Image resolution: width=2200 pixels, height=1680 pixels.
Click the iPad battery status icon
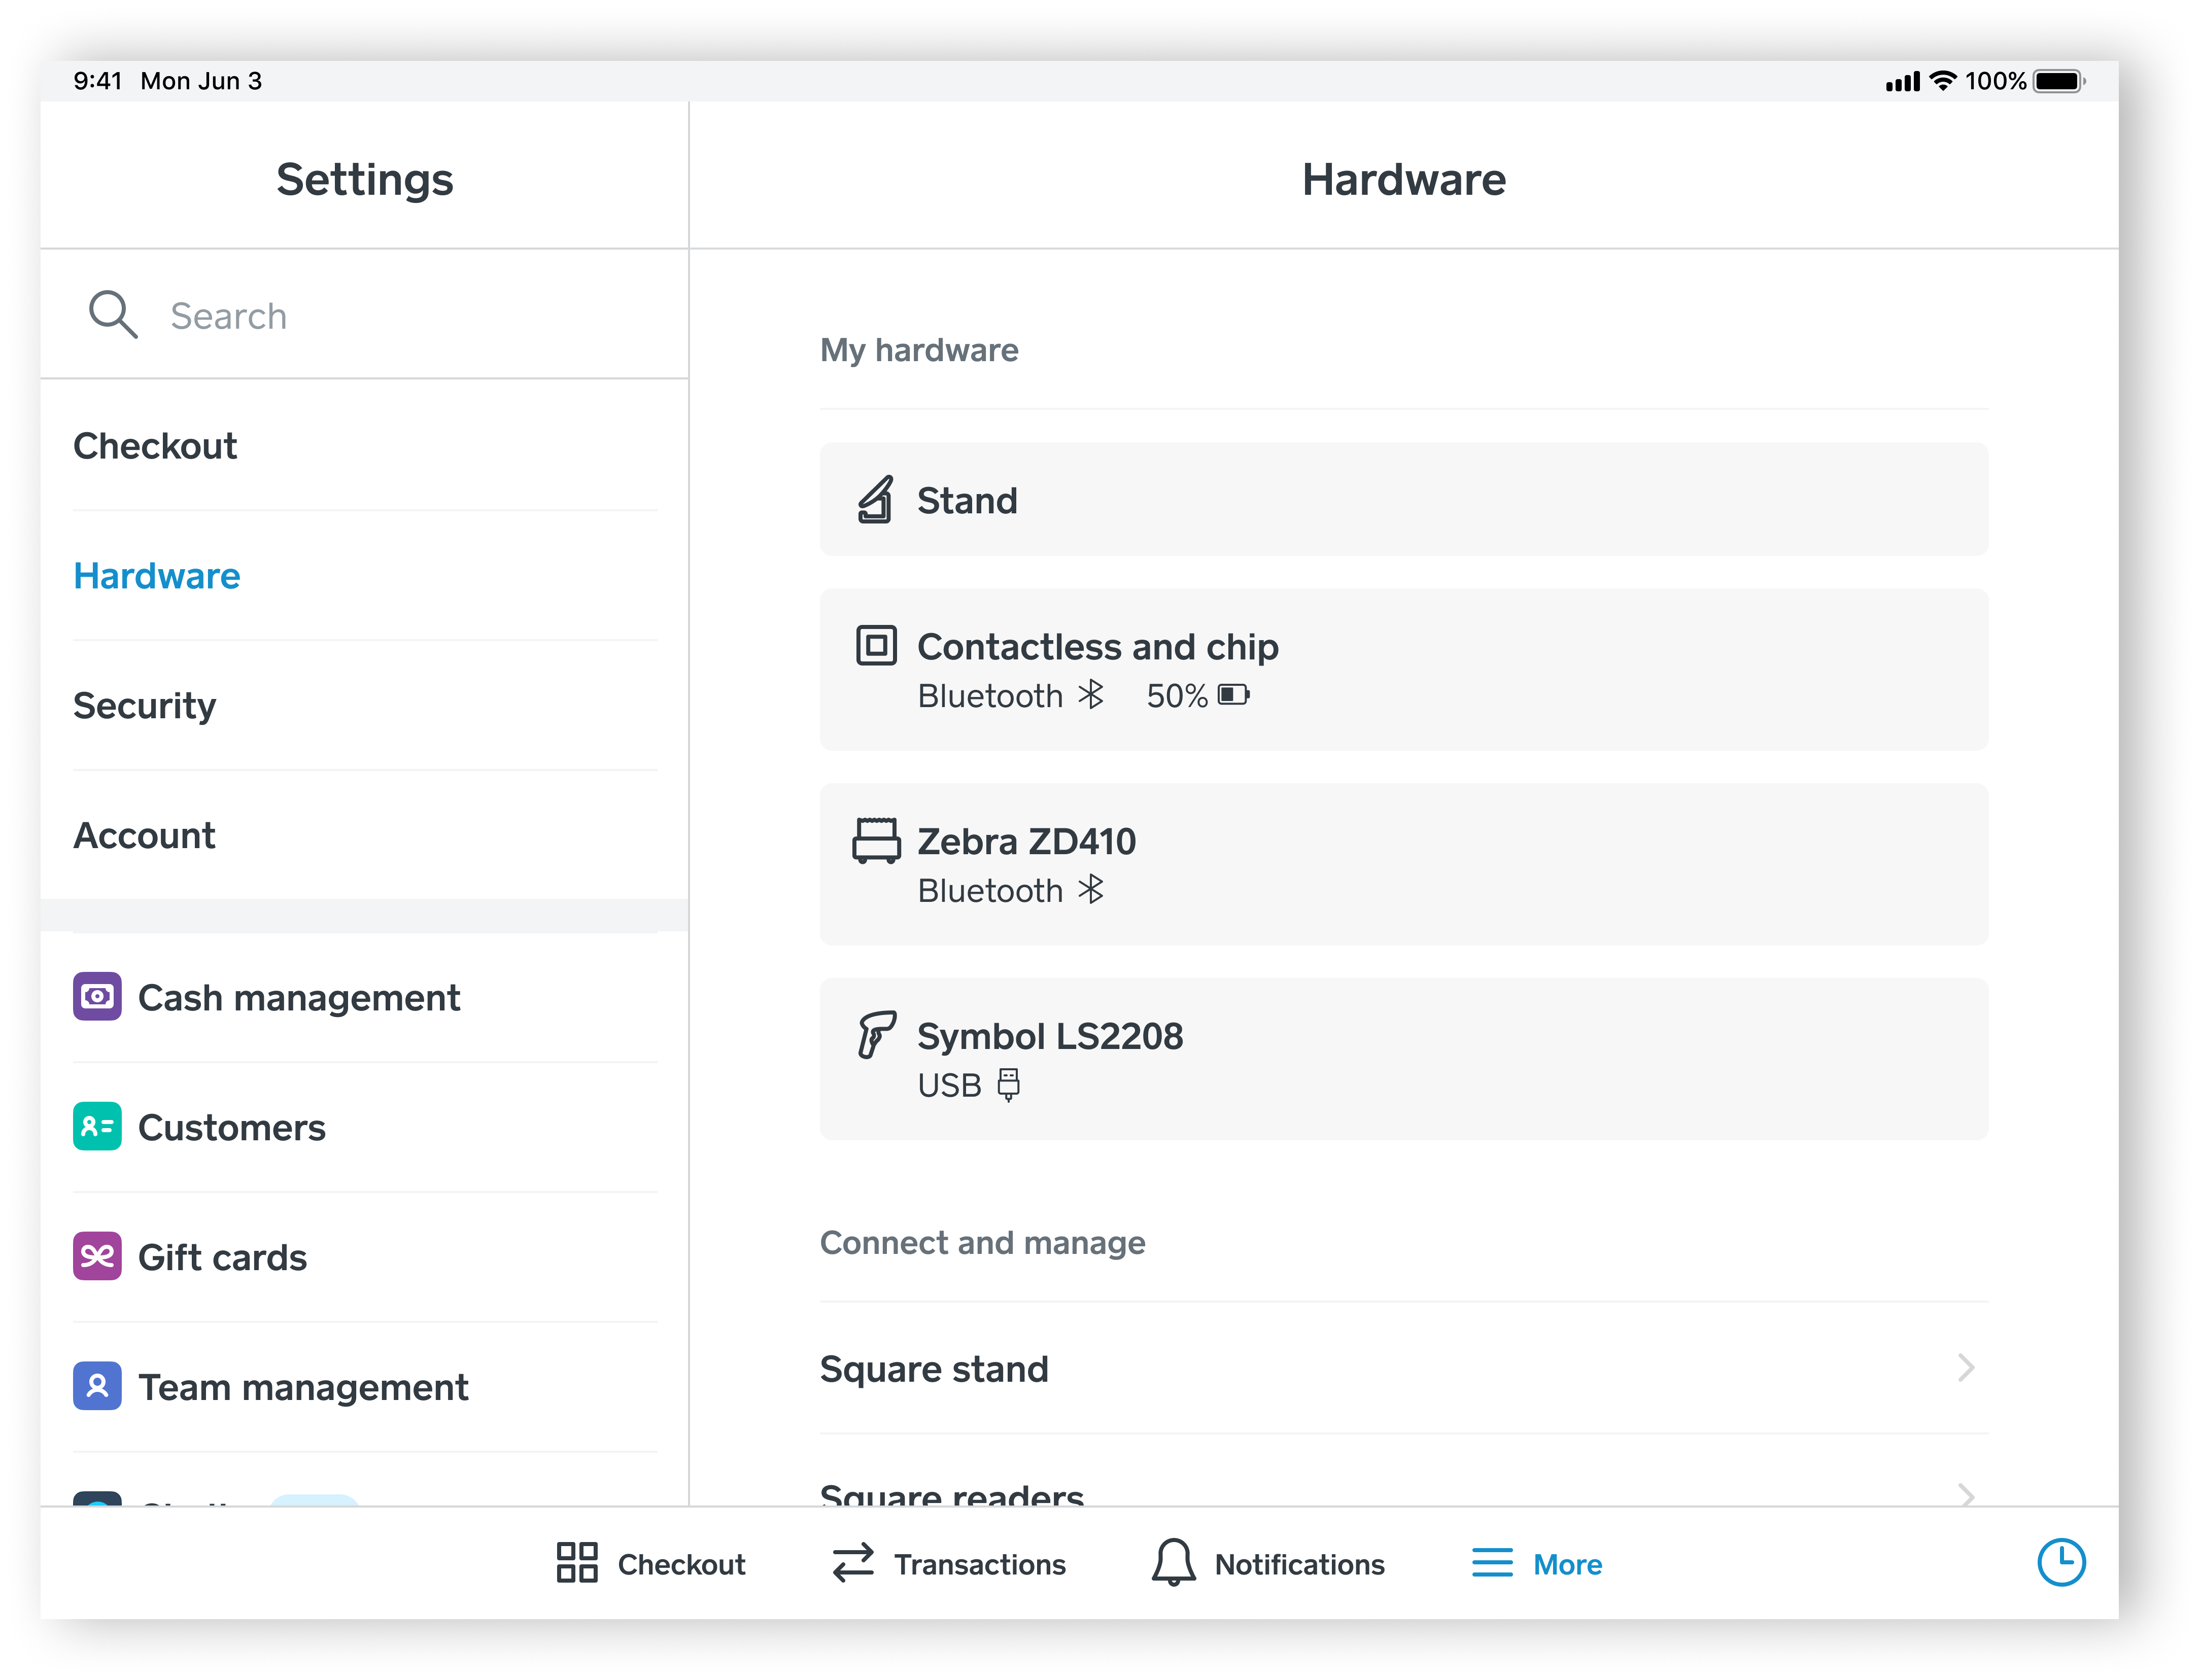(x=2059, y=81)
